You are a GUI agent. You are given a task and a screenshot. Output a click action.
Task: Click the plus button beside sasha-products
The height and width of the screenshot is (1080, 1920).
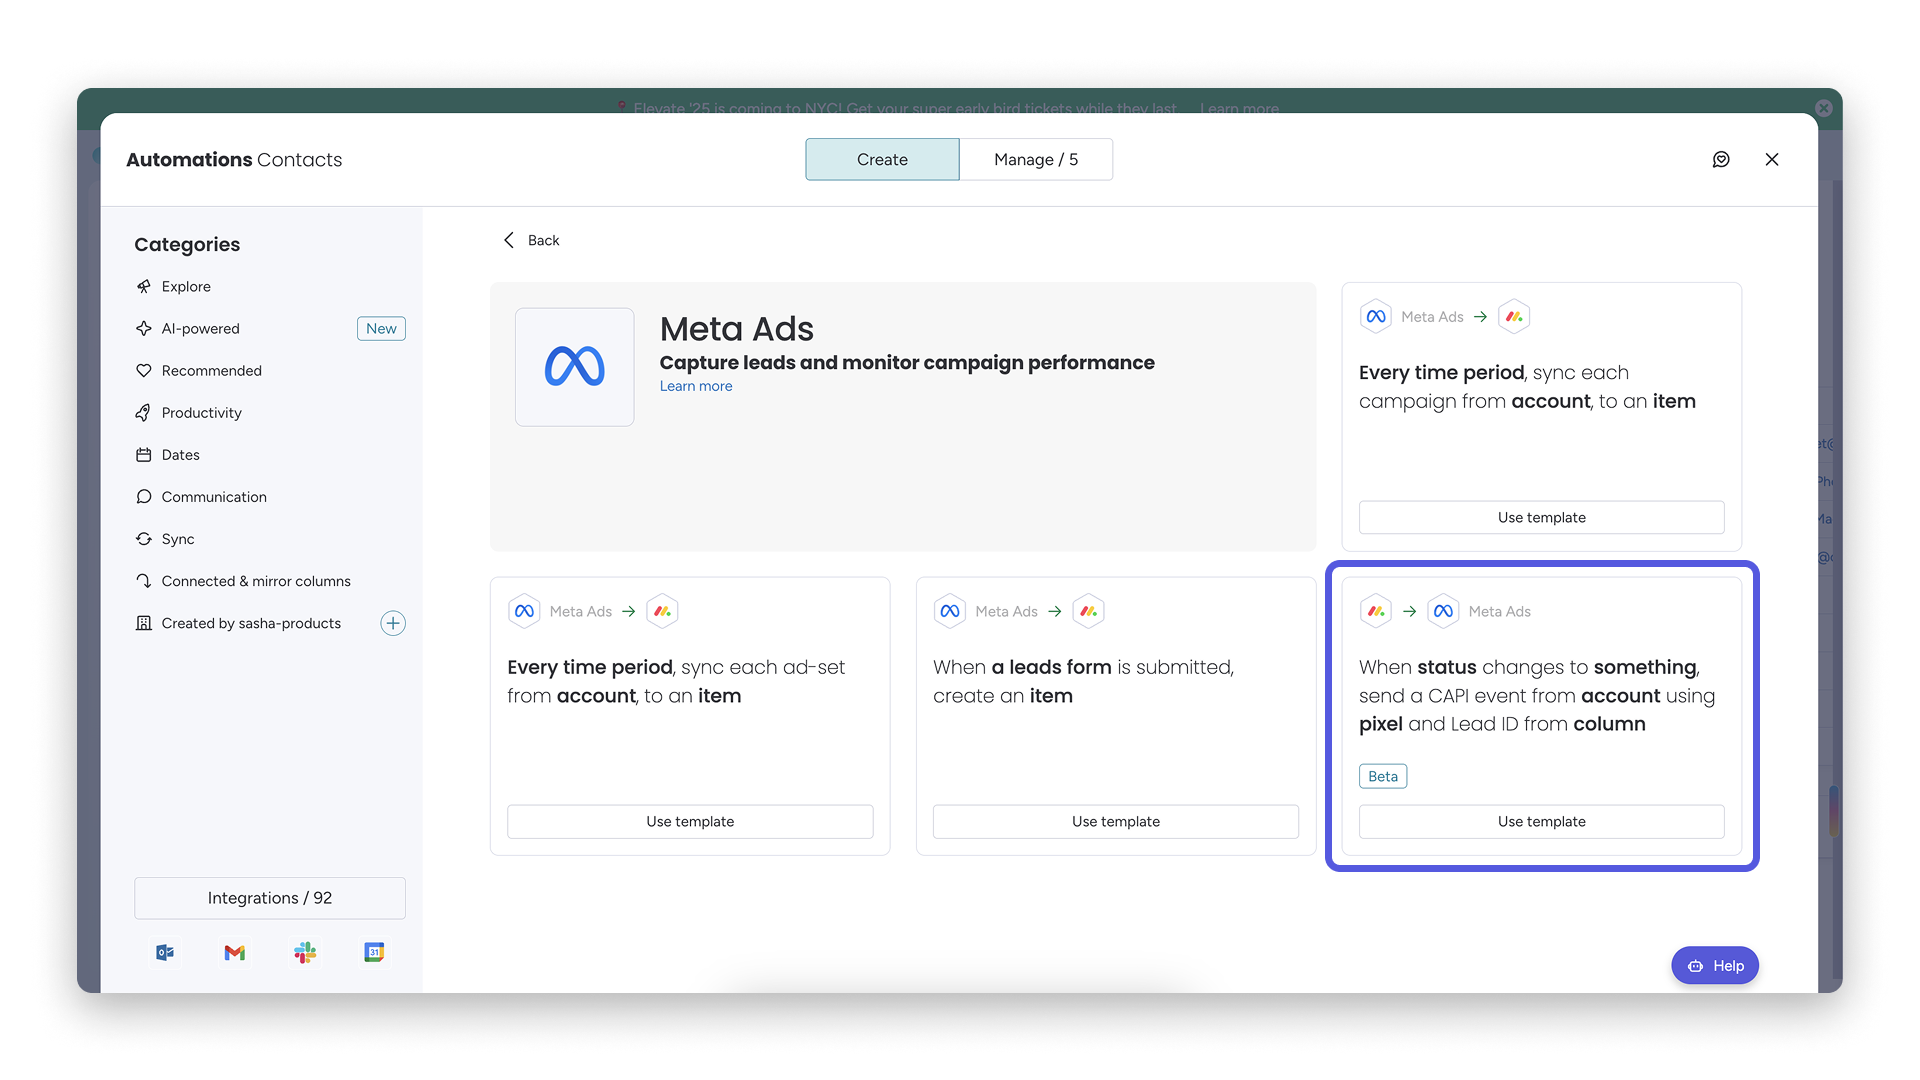click(x=393, y=623)
